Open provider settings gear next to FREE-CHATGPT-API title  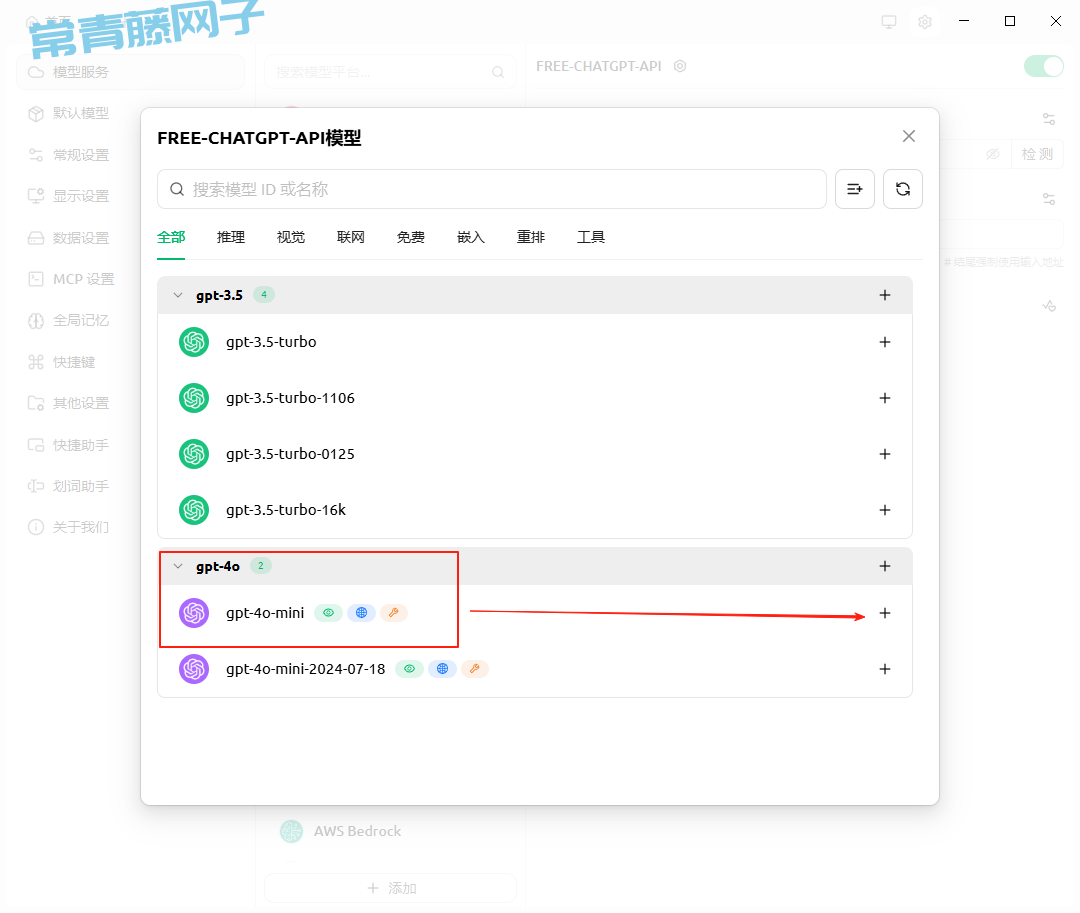point(680,66)
